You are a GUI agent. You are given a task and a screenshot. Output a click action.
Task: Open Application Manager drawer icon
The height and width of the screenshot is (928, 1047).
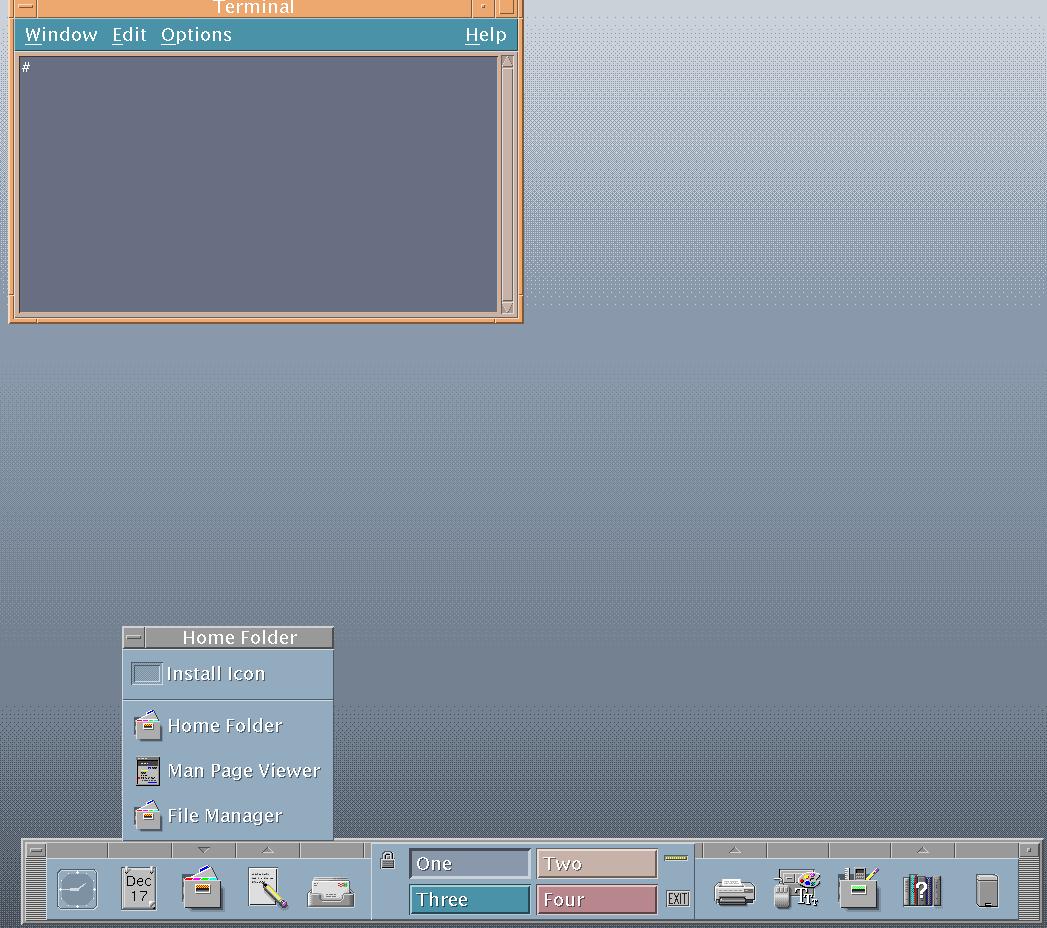(x=858, y=888)
